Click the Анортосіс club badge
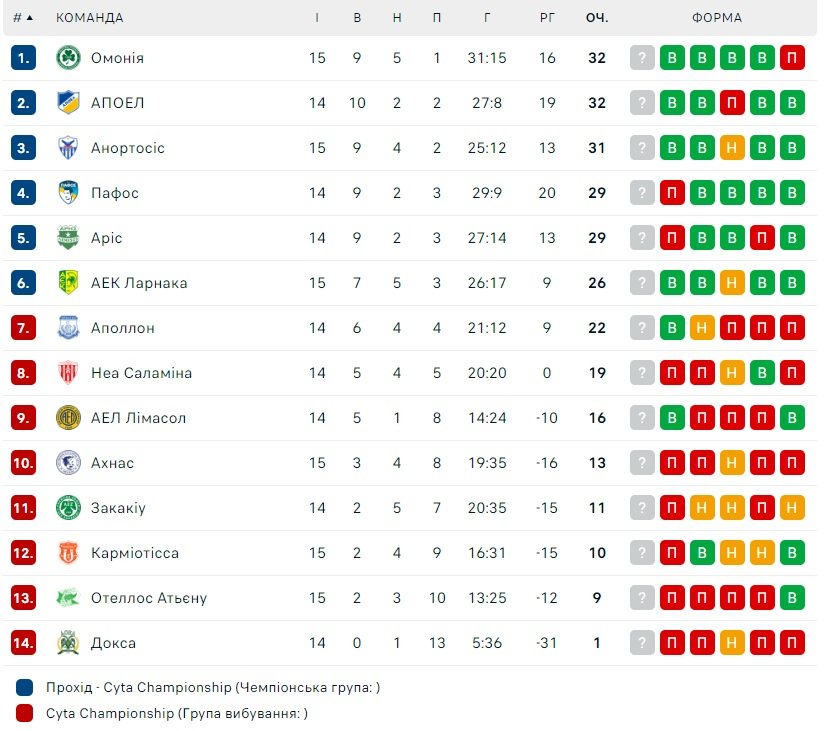Viewport: 826px width, 731px height. click(x=68, y=148)
